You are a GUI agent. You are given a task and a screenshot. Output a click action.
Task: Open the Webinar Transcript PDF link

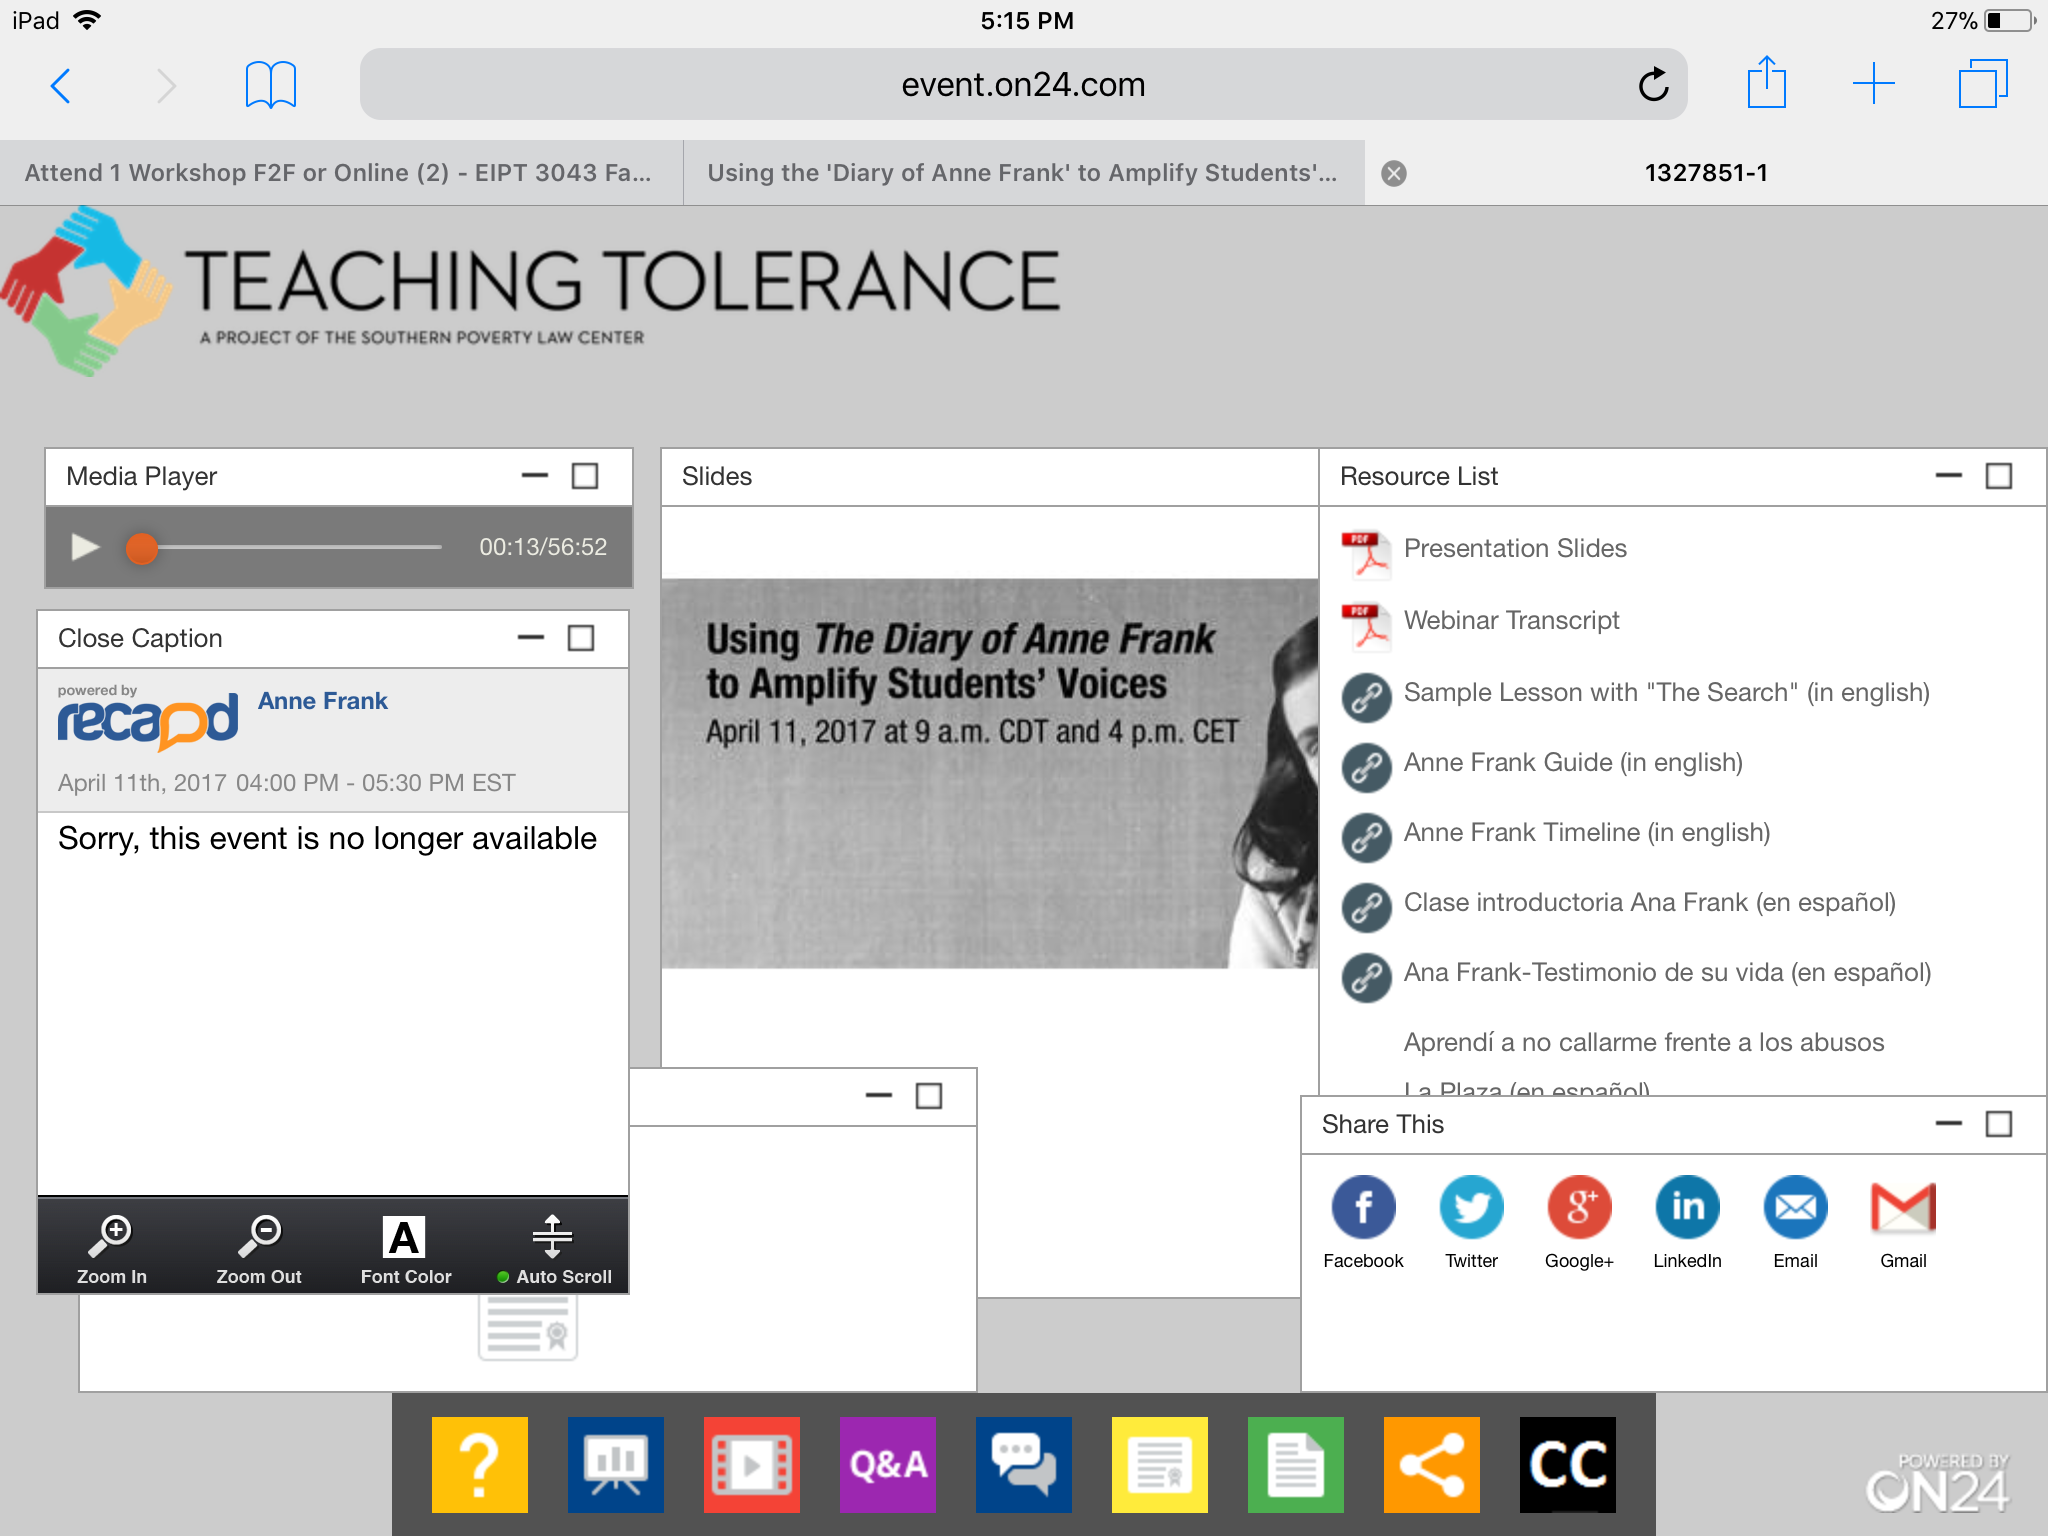(1511, 620)
